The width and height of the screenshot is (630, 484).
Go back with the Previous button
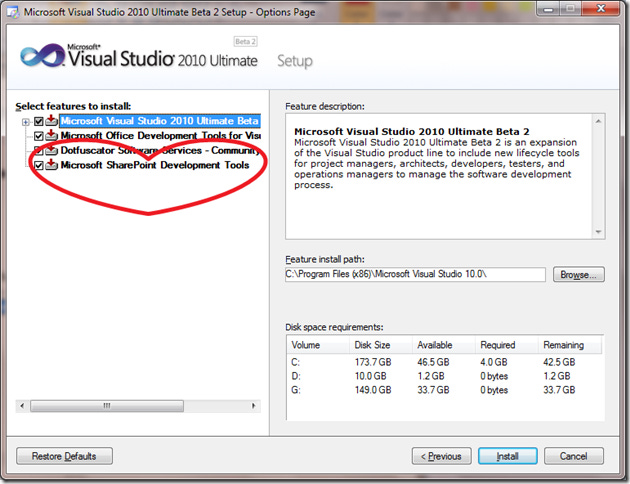tap(441, 456)
